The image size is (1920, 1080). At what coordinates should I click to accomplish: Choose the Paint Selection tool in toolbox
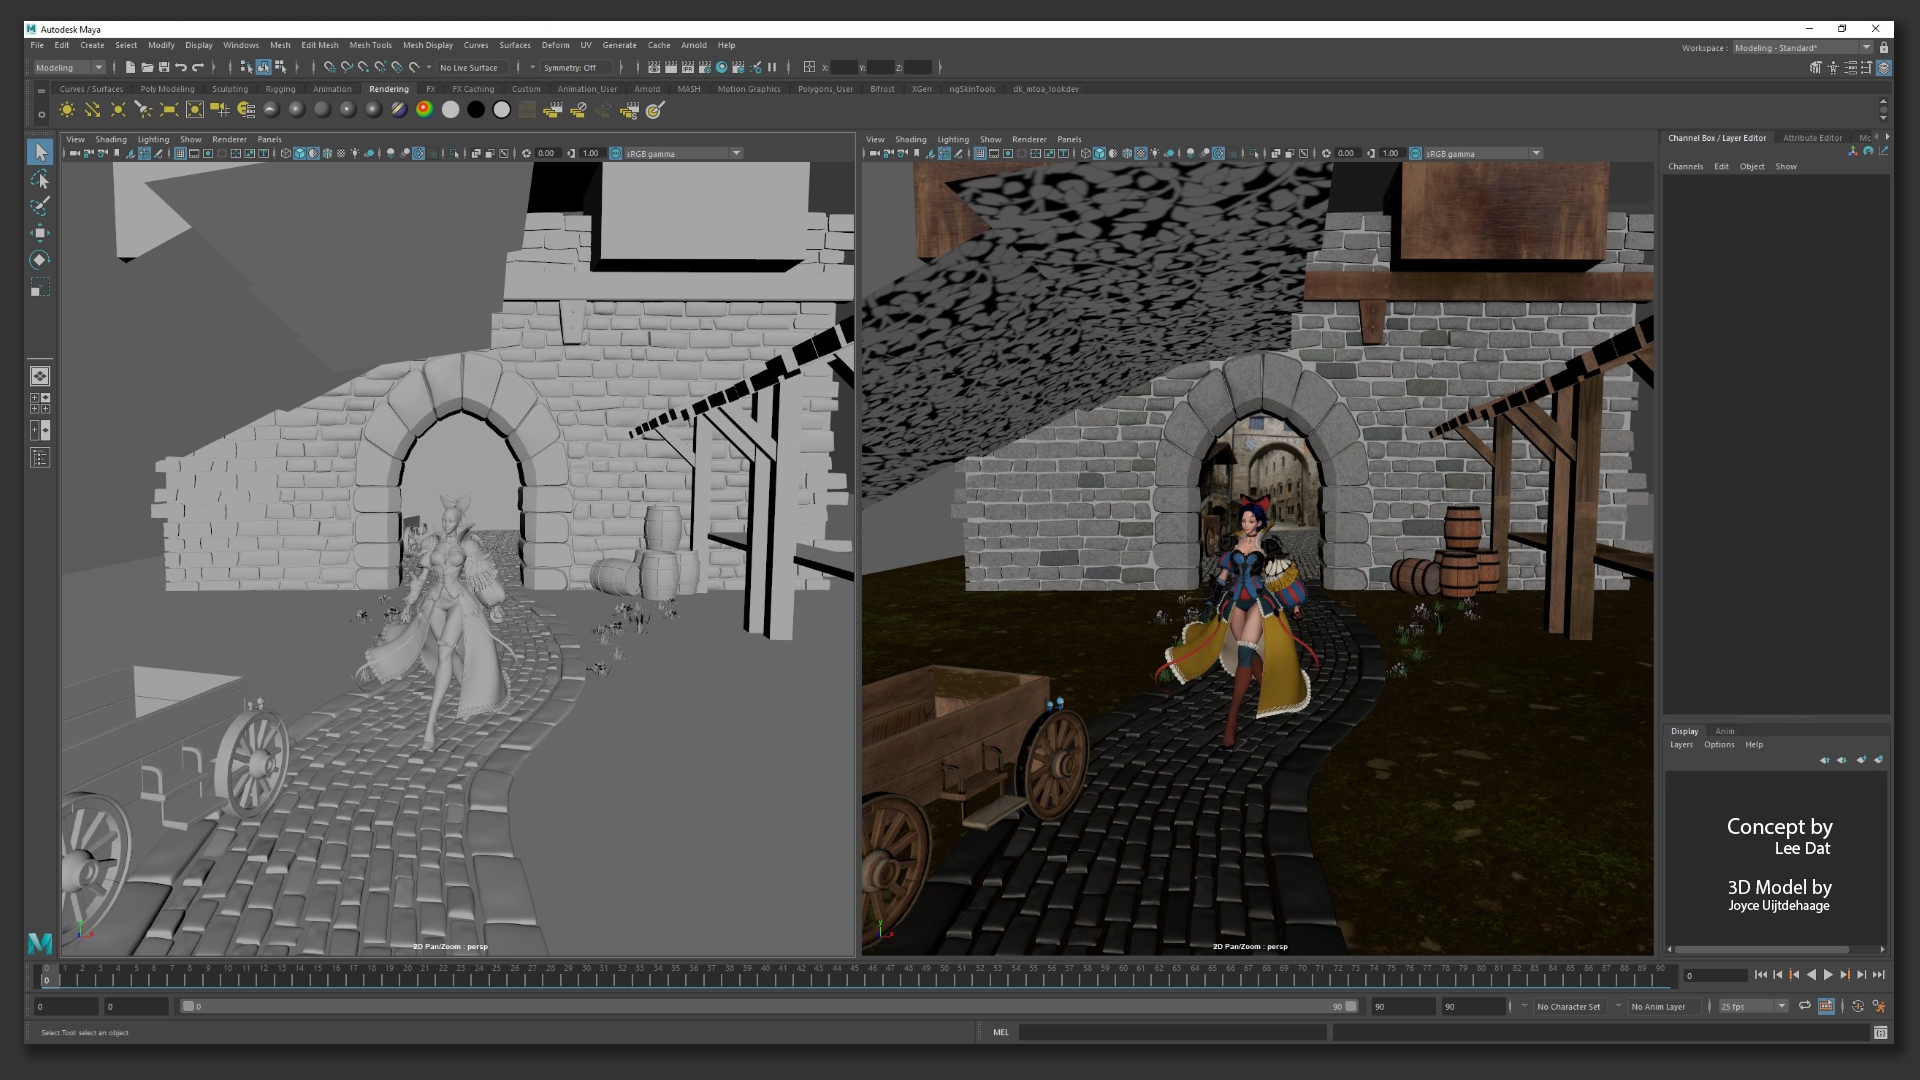40,206
